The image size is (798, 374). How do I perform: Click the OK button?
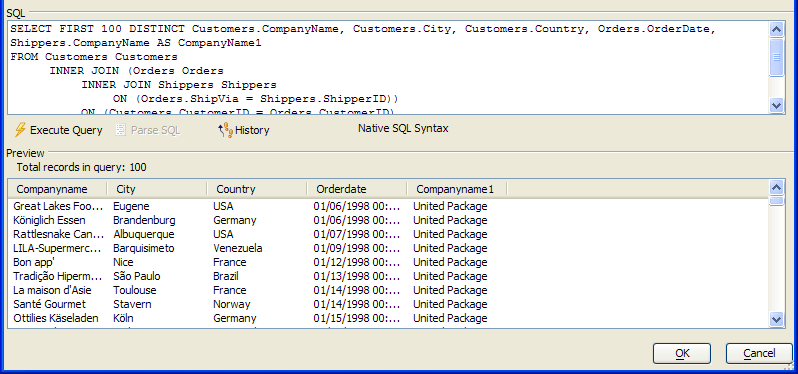pos(682,353)
